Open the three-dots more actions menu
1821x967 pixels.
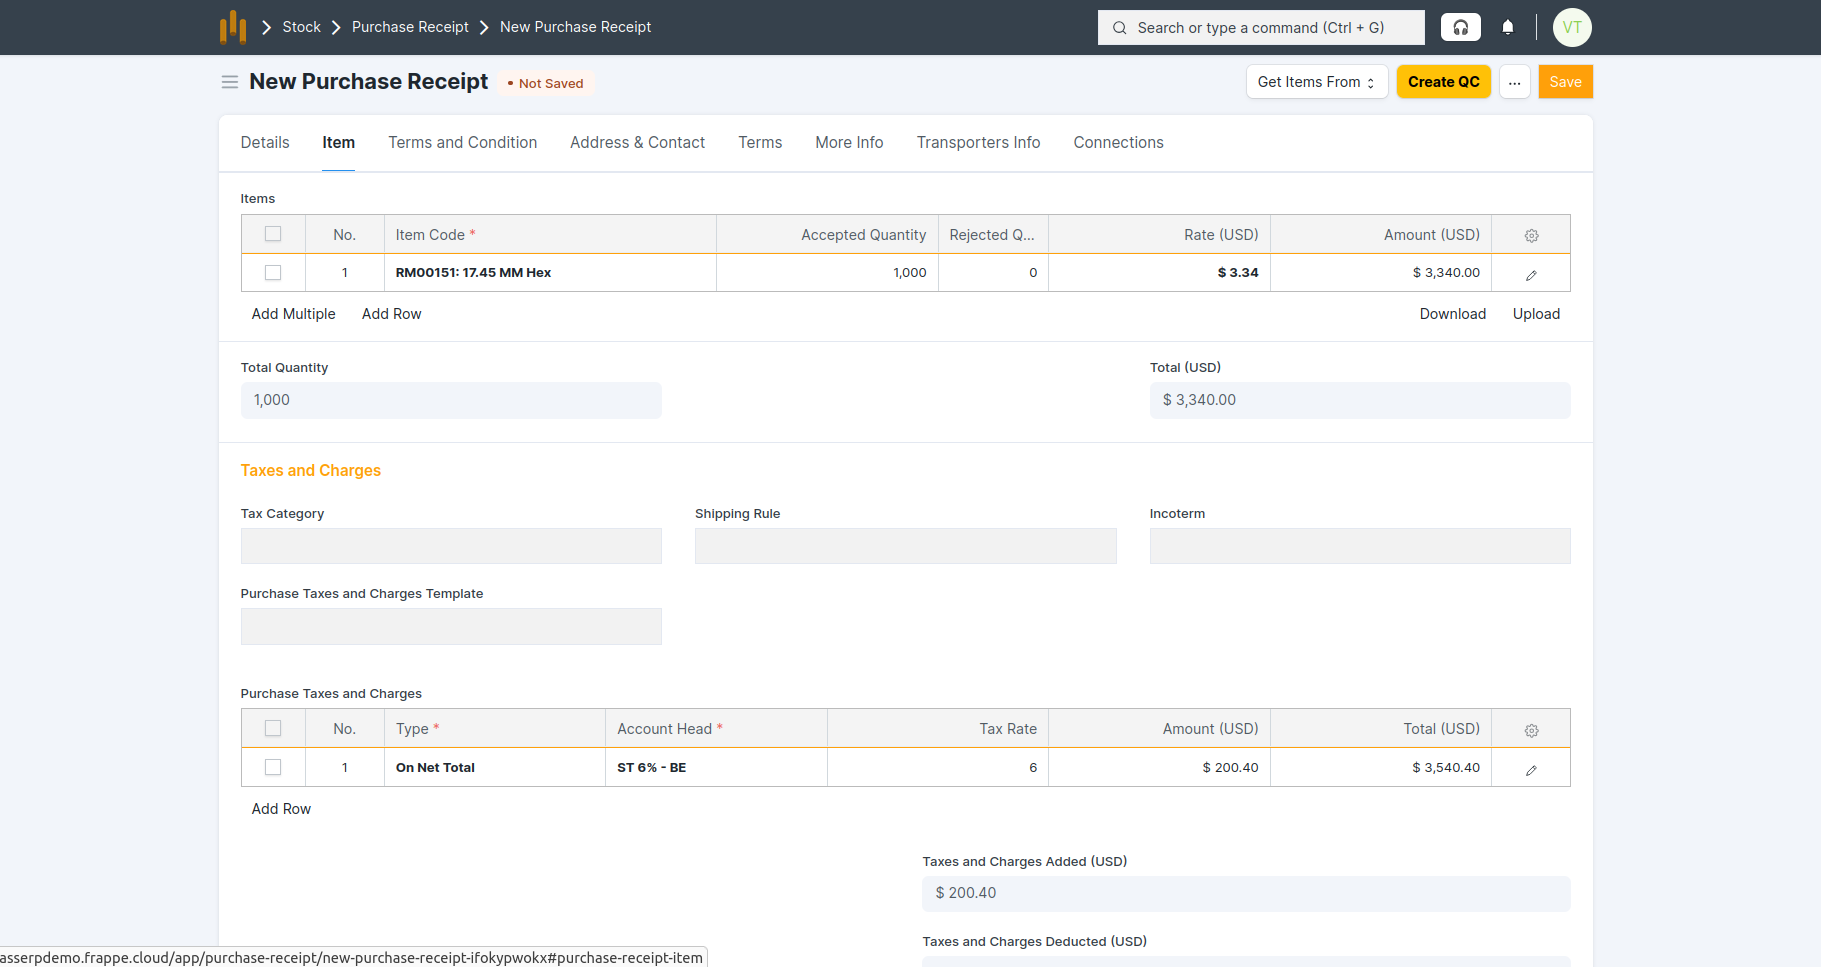coord(1514,82)
